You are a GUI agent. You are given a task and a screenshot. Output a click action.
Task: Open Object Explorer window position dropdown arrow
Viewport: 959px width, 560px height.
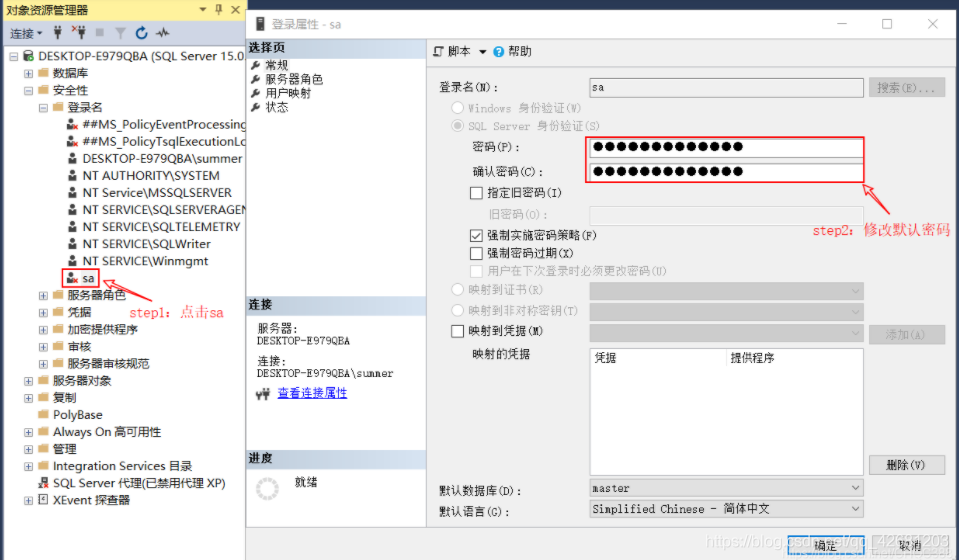tap(203, 9)
